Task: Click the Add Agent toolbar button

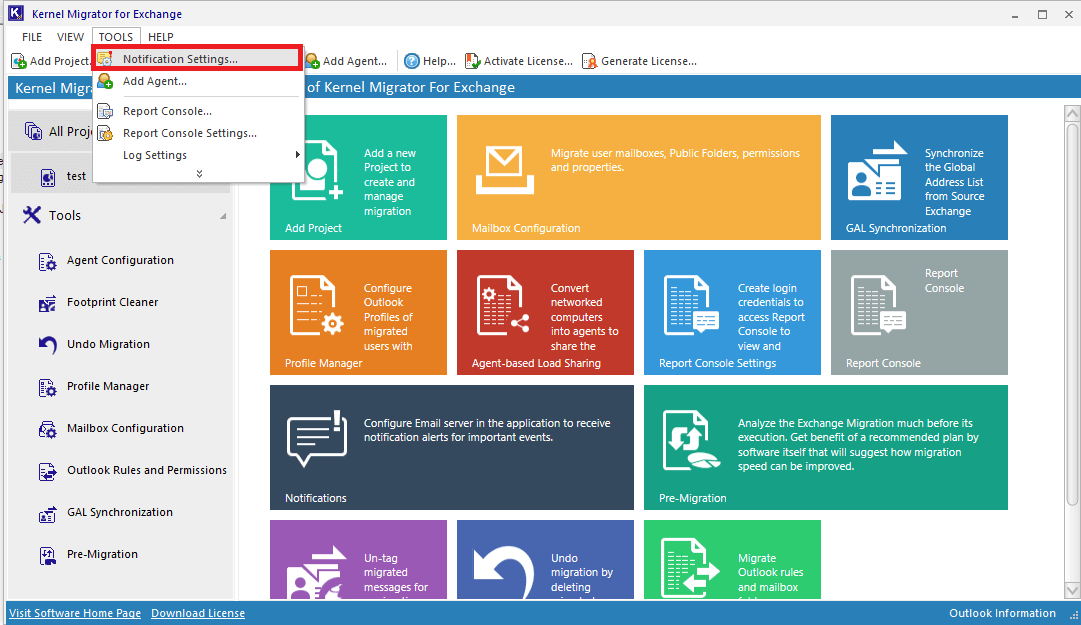Action: (346, 61)
